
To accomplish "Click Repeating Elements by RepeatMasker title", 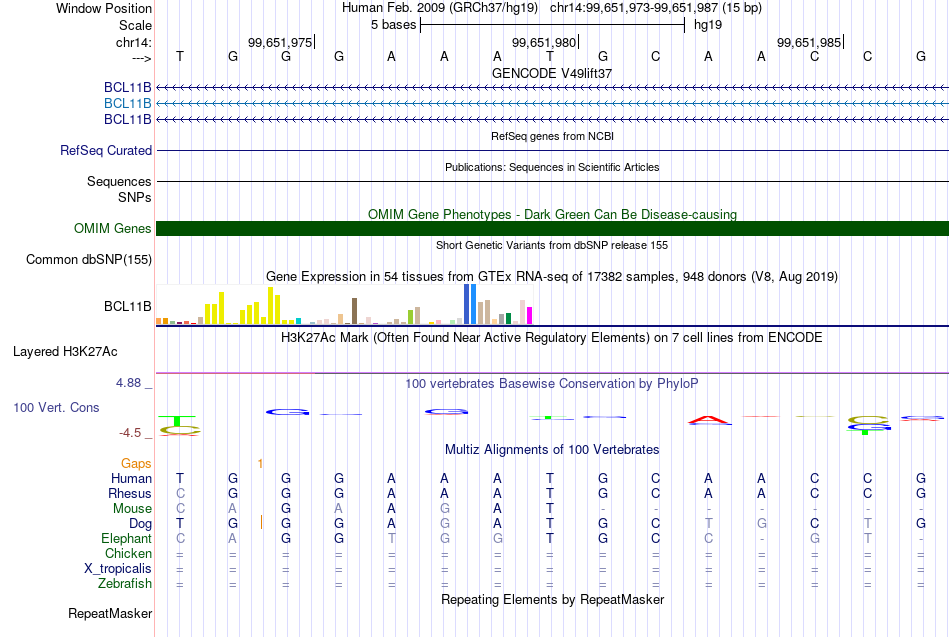I will (552, 599).
